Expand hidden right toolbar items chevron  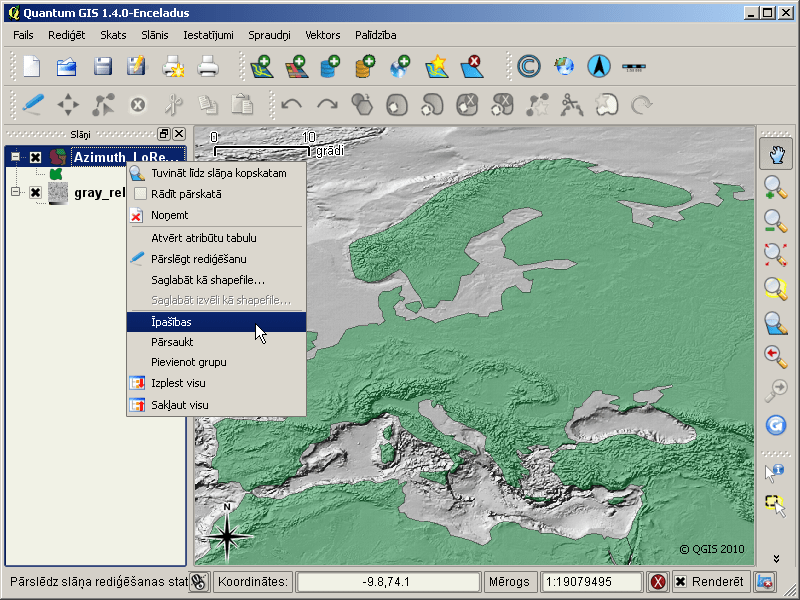coord(776,559)
